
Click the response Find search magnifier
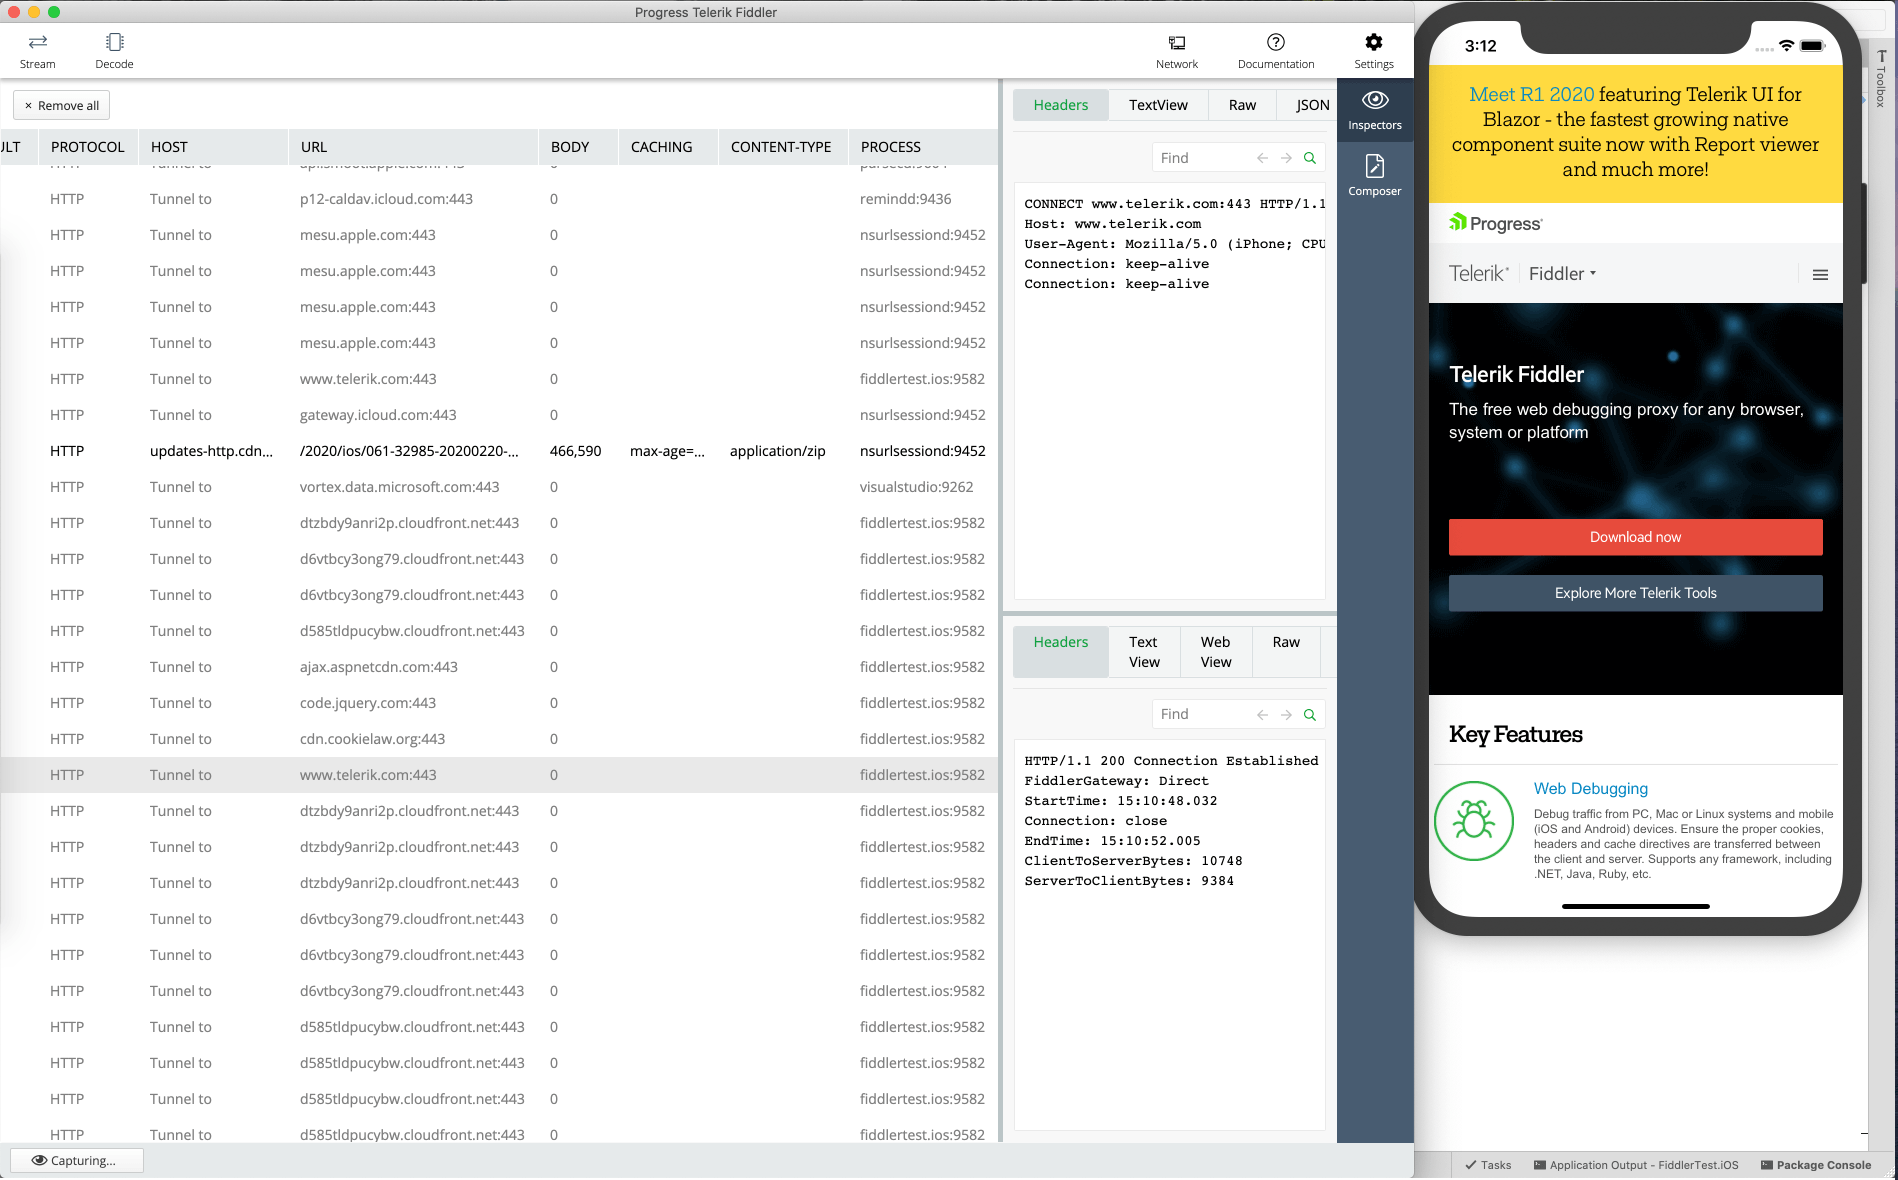coord(1310,714)
